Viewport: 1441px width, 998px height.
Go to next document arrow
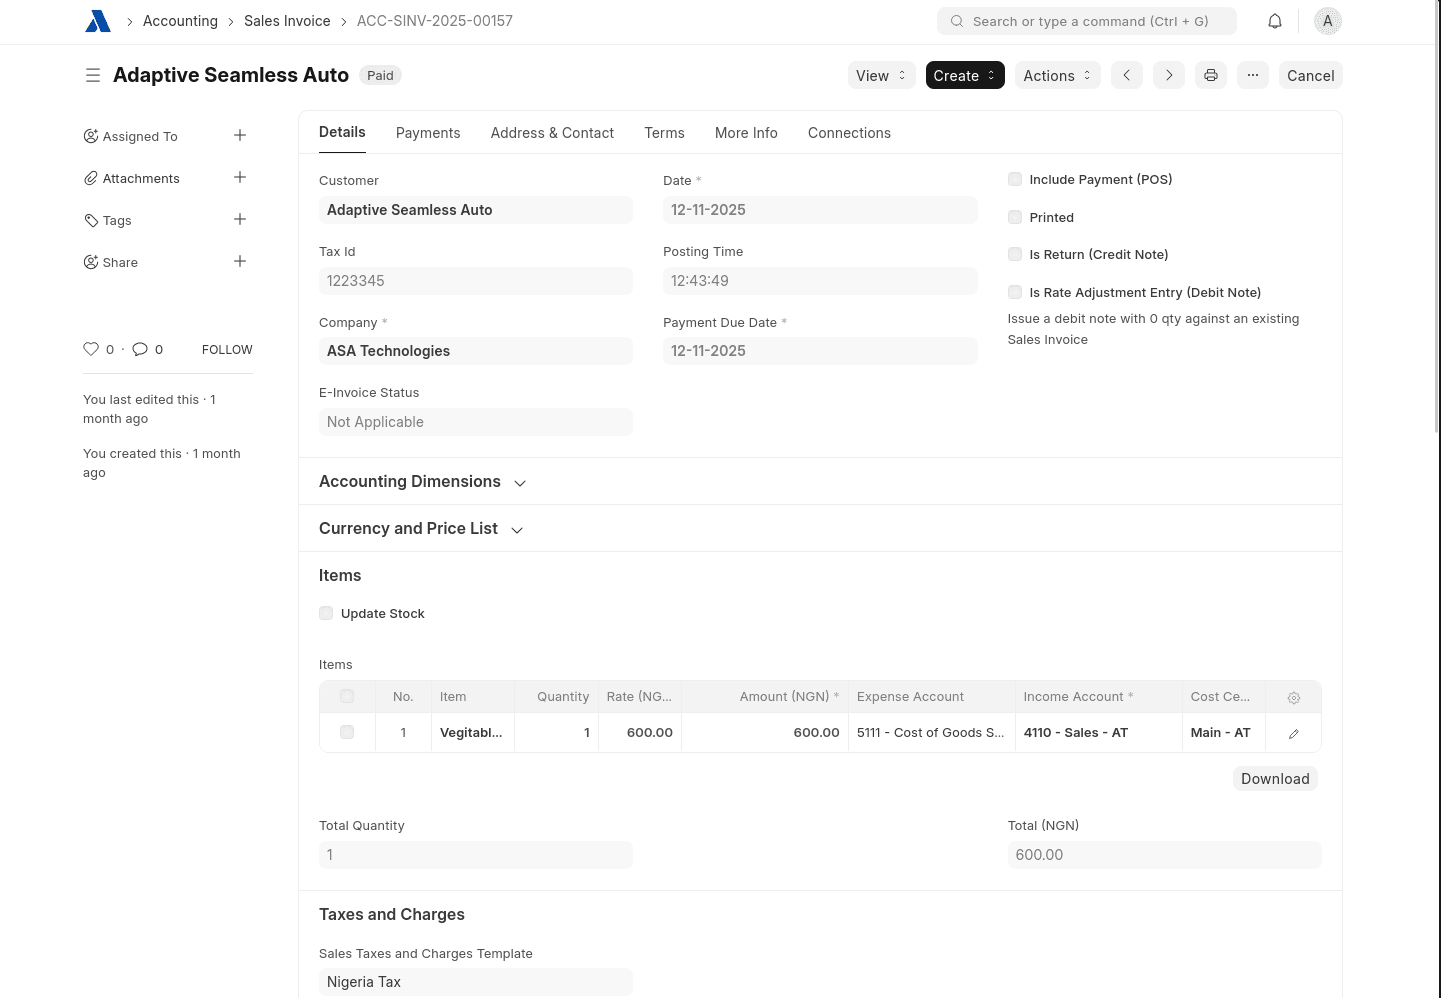(1168, 75)
